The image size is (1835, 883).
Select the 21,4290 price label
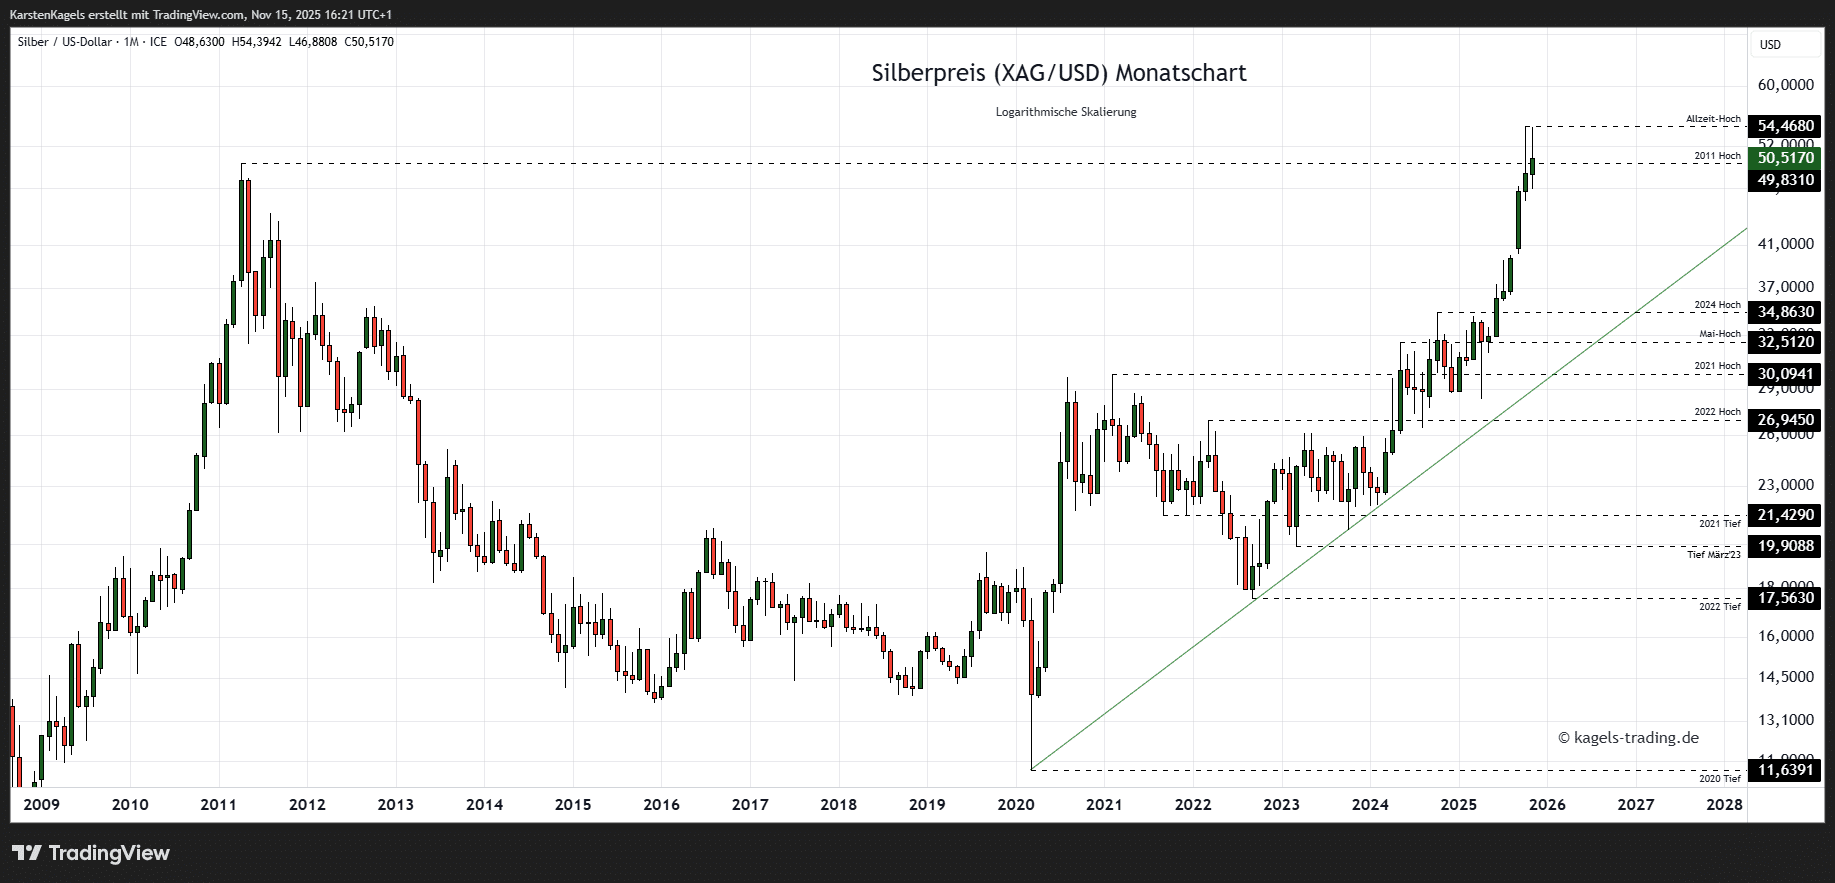click(1785, 515)
